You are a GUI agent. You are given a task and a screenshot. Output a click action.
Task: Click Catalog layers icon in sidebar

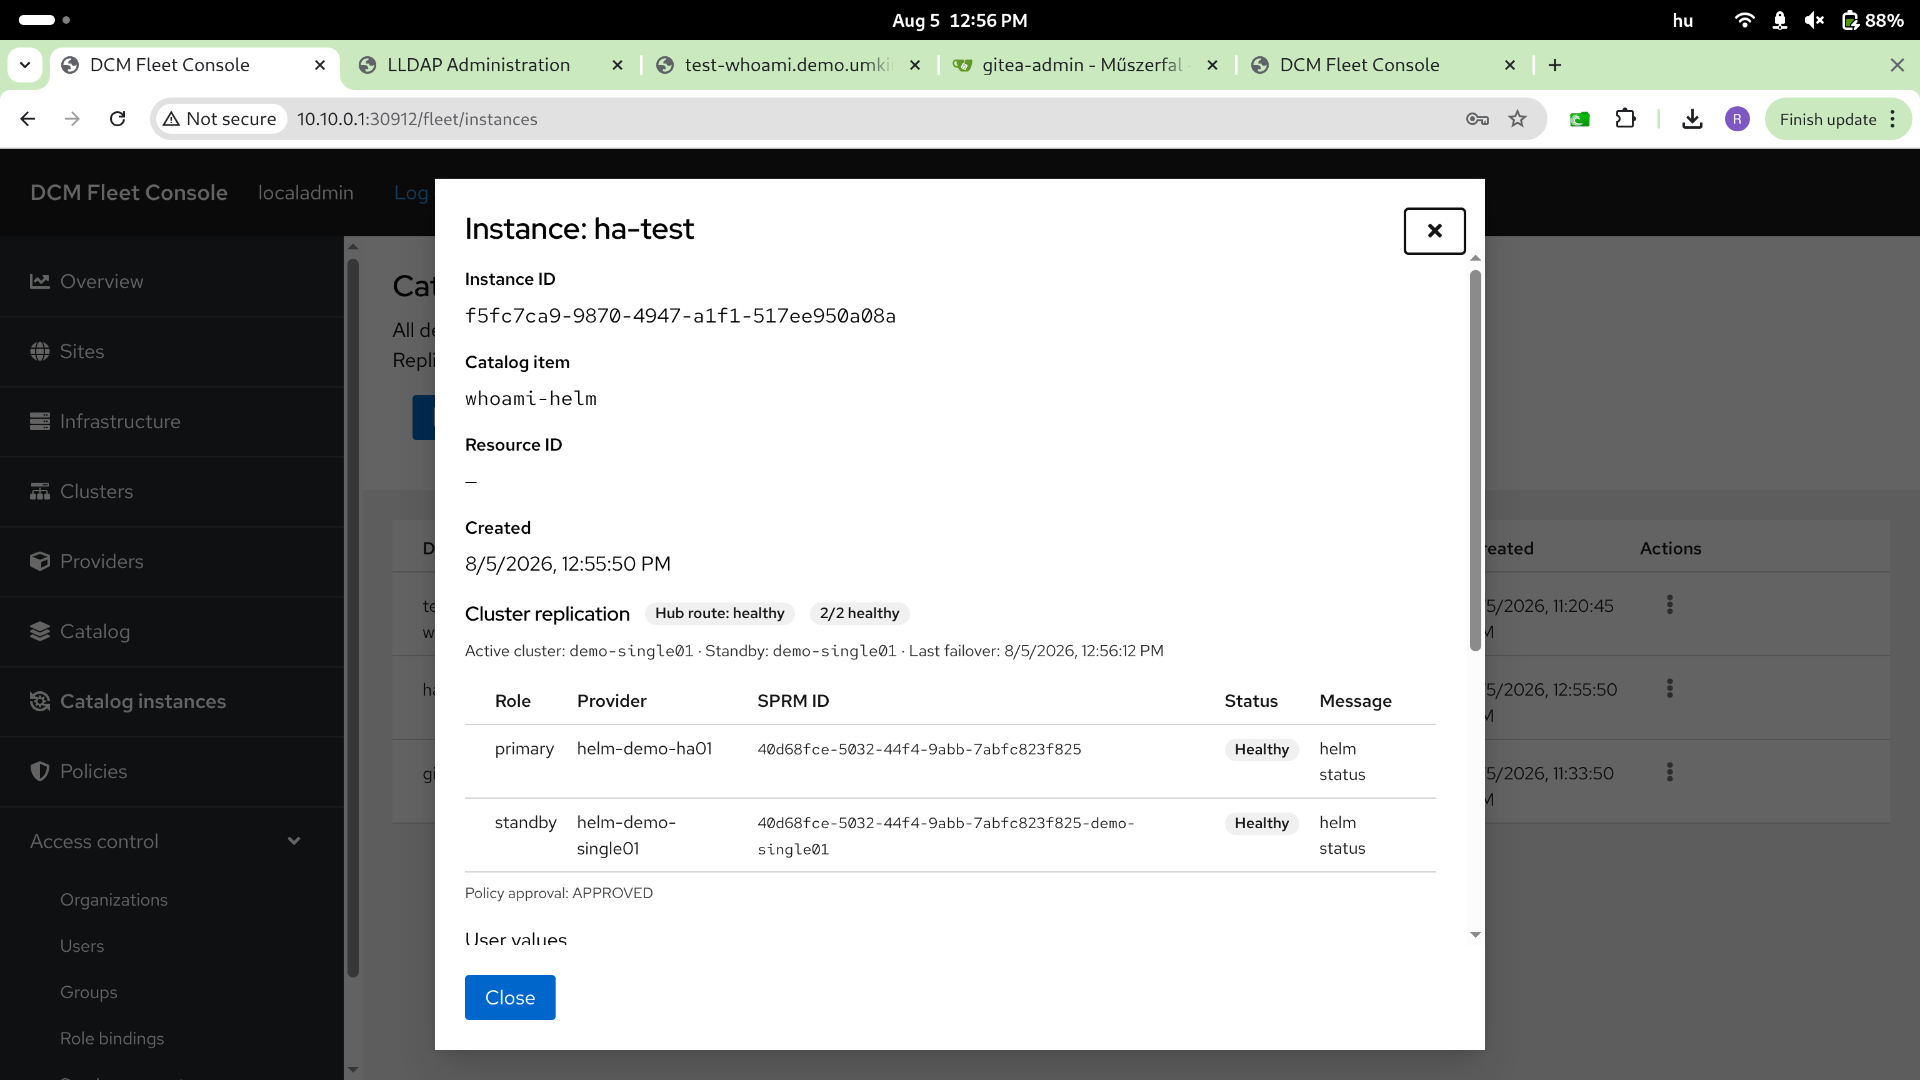click(40, 631)
